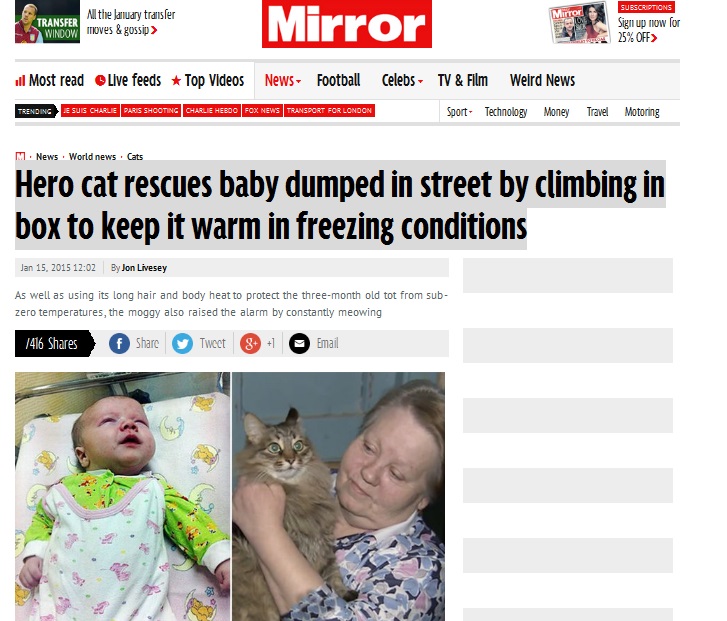Open the Transfer Window promo thumbnail
This screenshot has width=727, height=621.
(x=47, y=22)
